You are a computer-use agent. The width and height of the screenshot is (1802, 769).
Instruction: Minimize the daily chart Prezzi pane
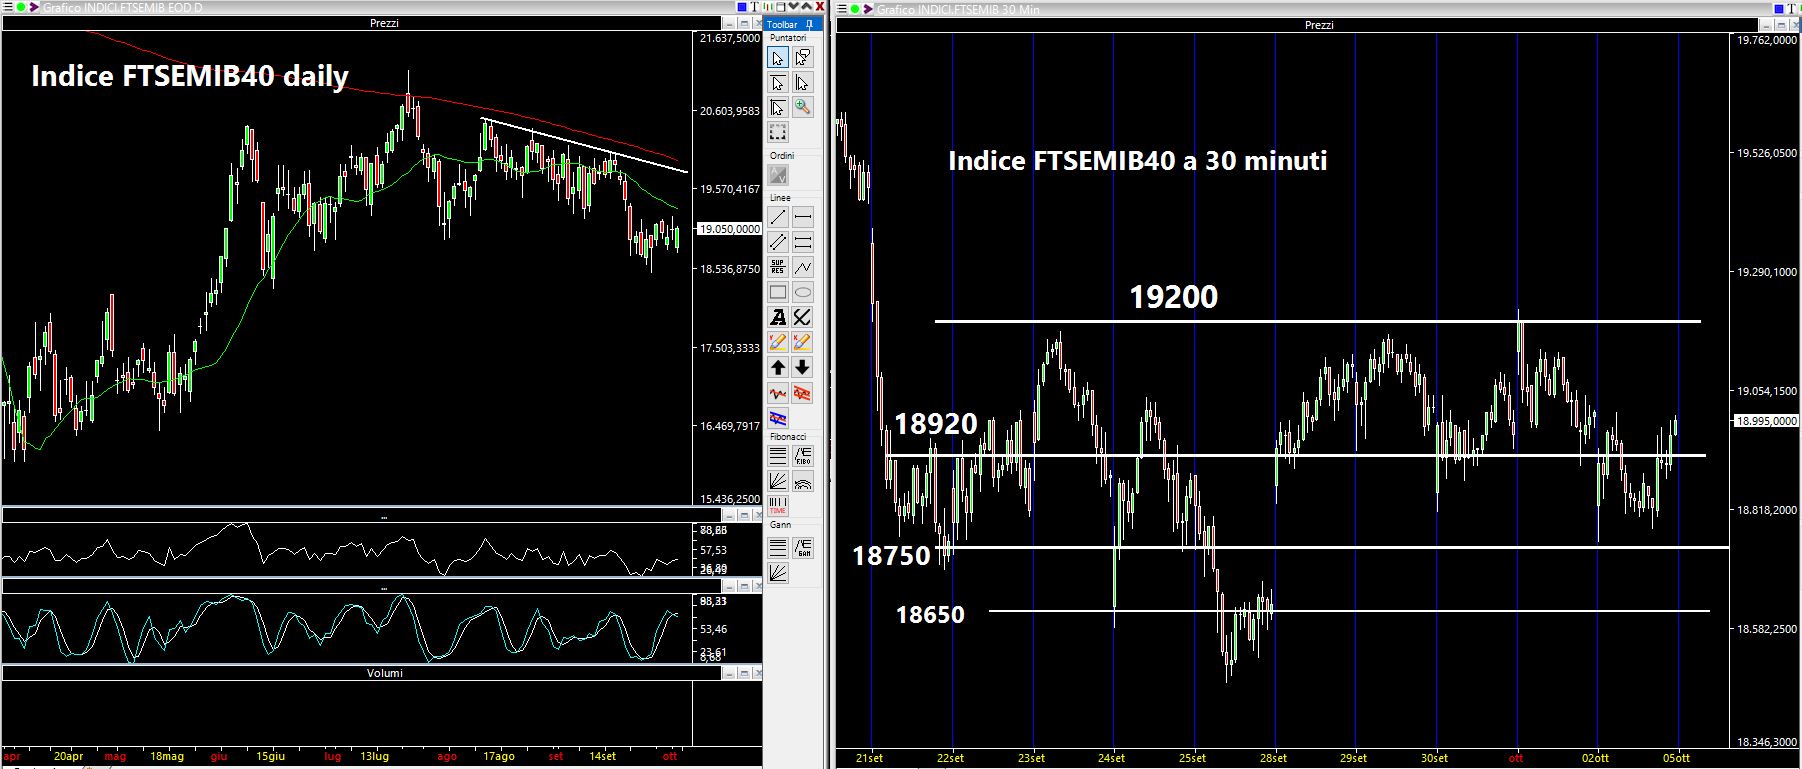click(729, 24)
